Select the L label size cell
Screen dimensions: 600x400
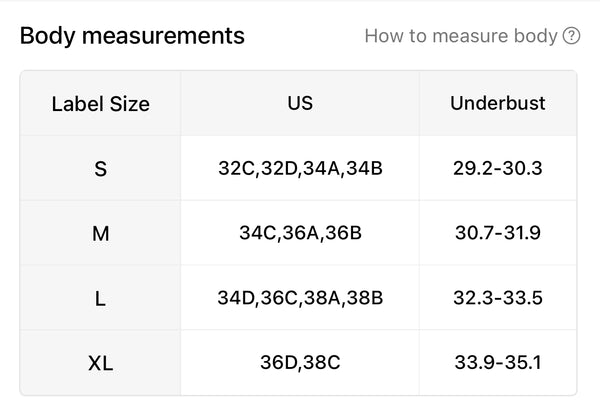(x=101, y=298)
